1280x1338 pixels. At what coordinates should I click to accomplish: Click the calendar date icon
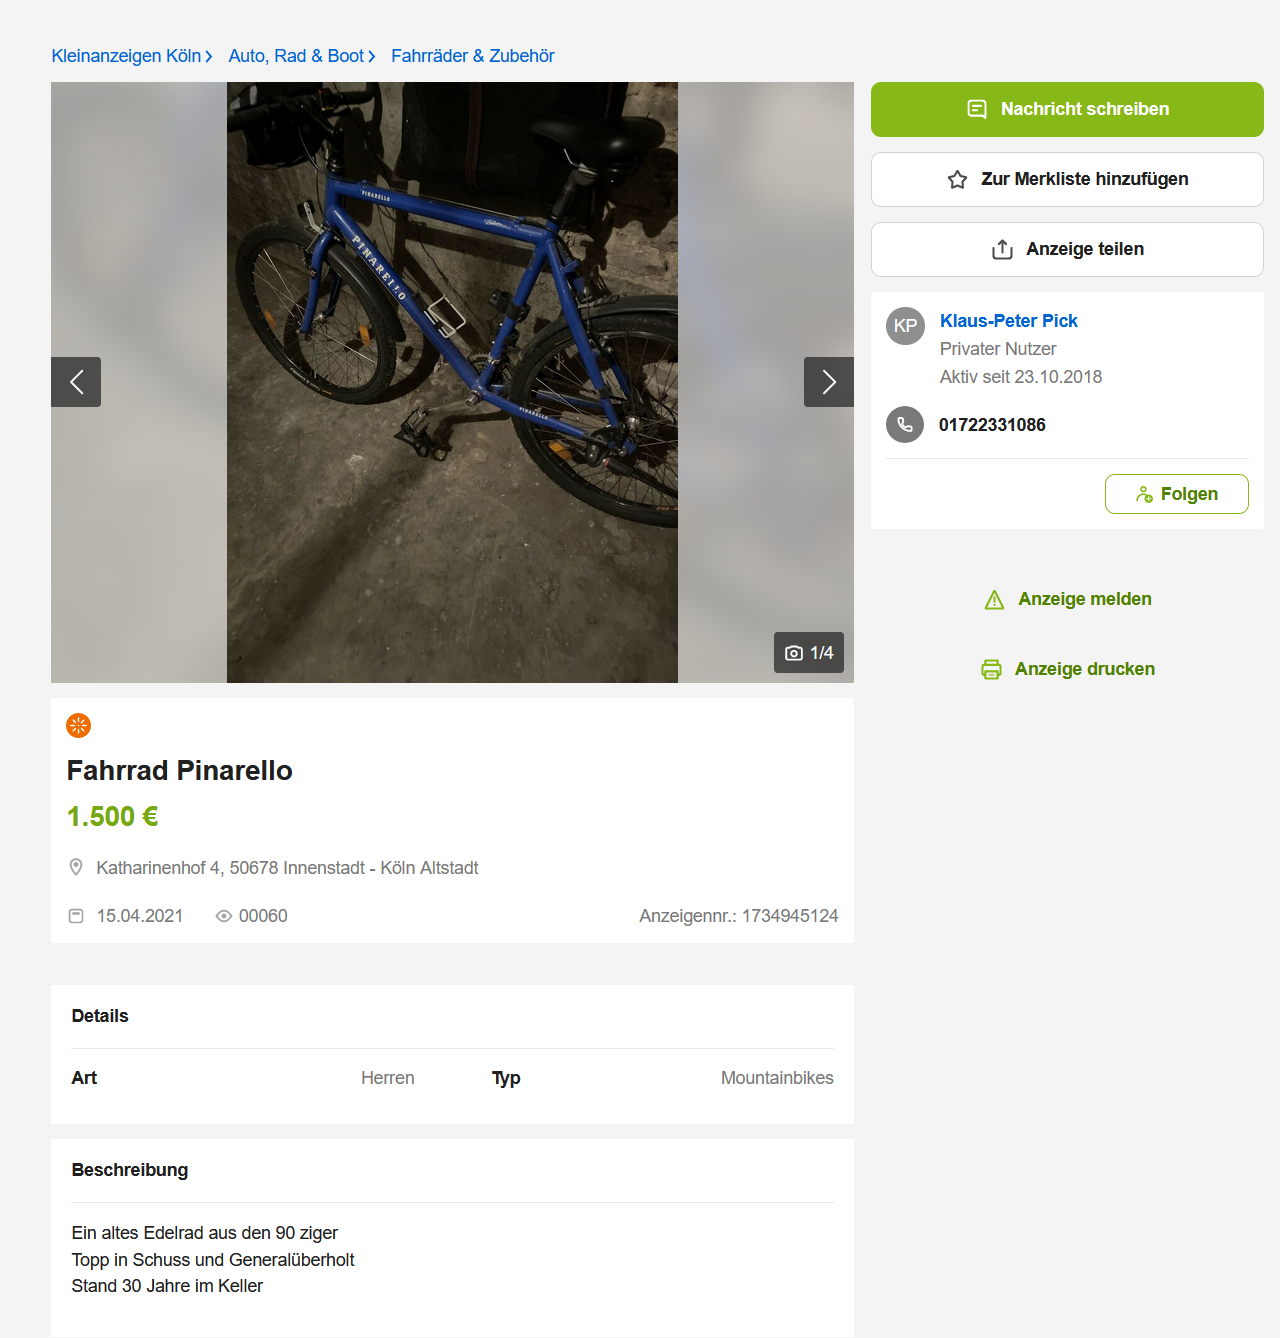(x=76, y=916)
